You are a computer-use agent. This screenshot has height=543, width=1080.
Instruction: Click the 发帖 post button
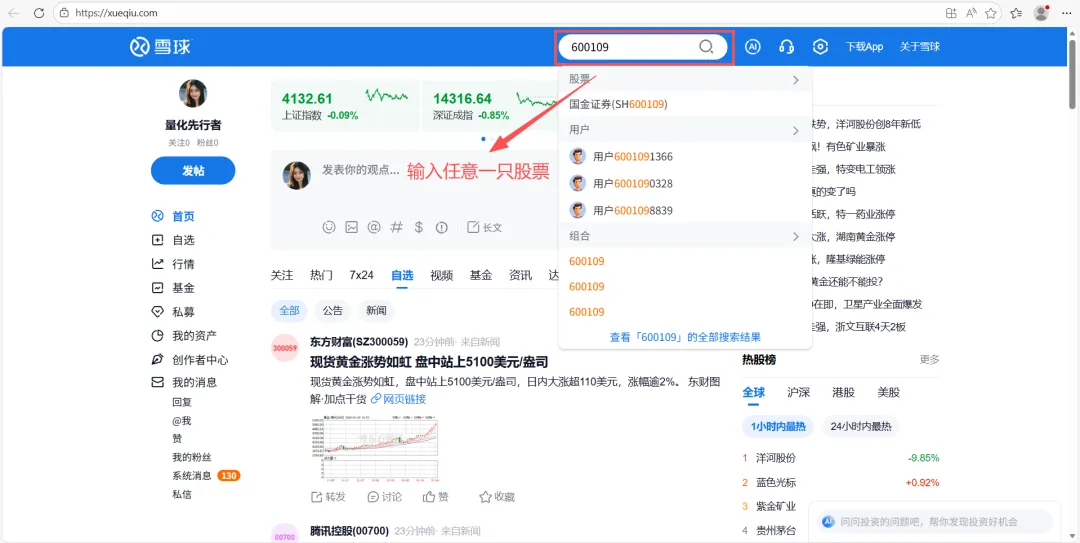pos(193,171)
